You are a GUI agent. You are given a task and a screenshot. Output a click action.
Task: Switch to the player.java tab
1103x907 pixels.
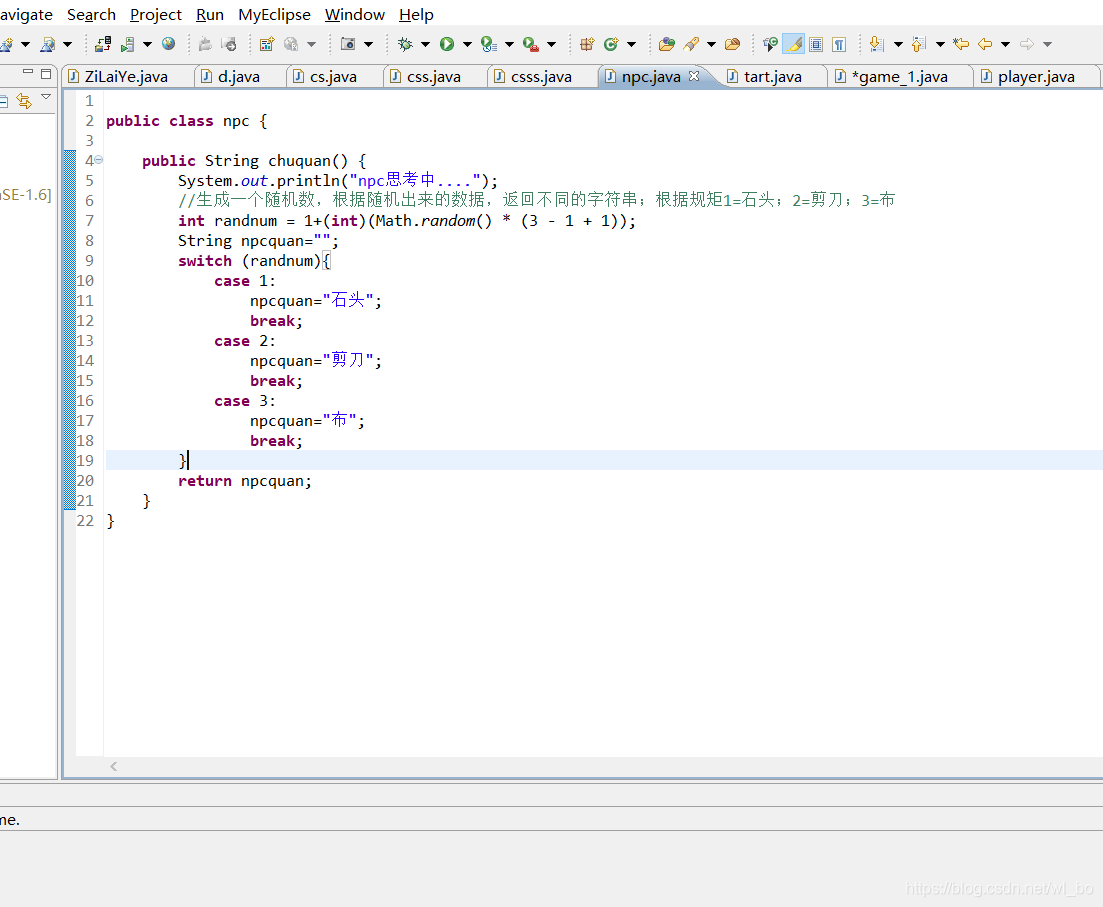(1035, 77)
